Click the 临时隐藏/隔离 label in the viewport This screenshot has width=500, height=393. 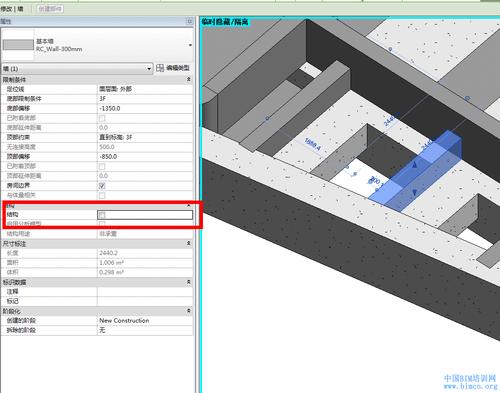pos(225,22)
